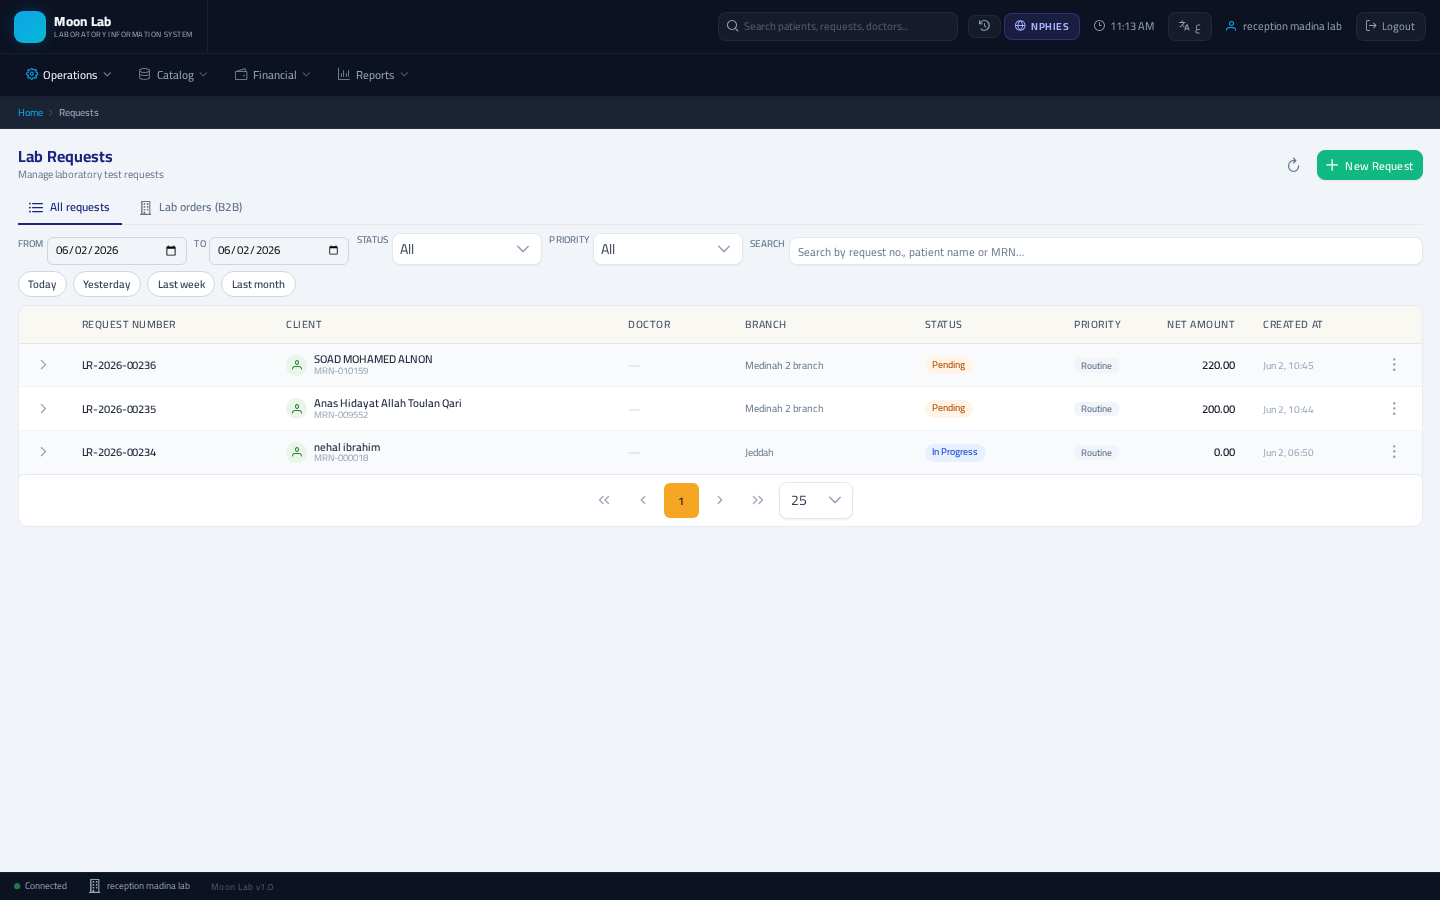The width and height of the screenshot is (1440, 900).
Task: Open row actions menu for LR-2026-00234
Action: click(1394, 452)
